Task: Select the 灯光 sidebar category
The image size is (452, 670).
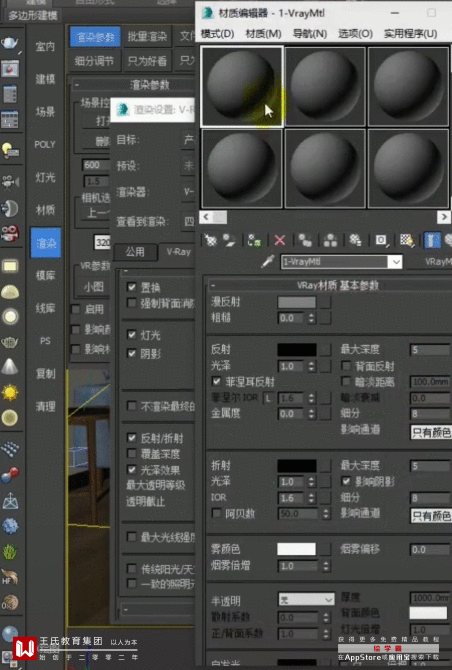Action: [x=45, y=177]
